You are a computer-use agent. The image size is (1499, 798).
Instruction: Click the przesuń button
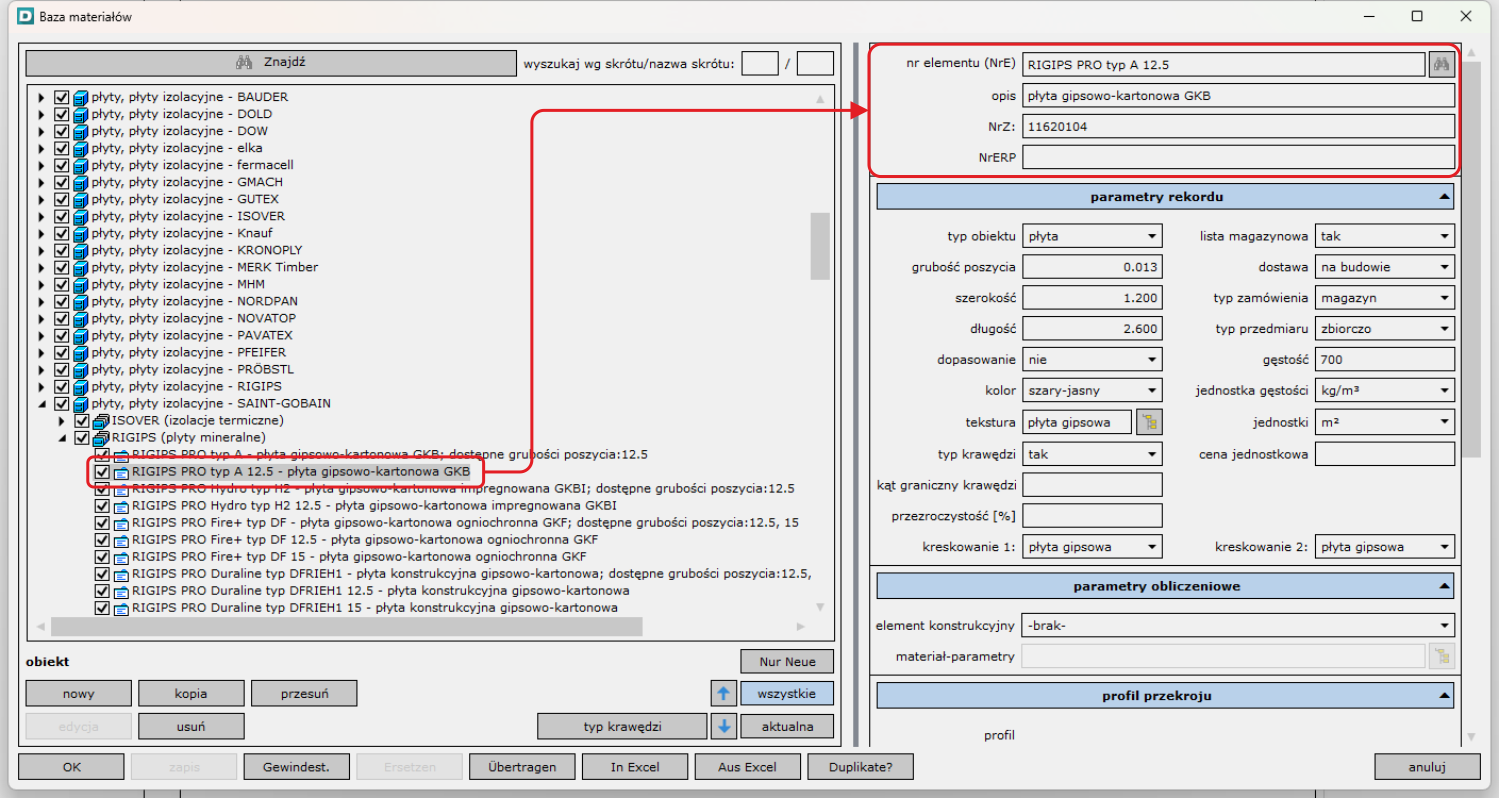coord(304,693)
